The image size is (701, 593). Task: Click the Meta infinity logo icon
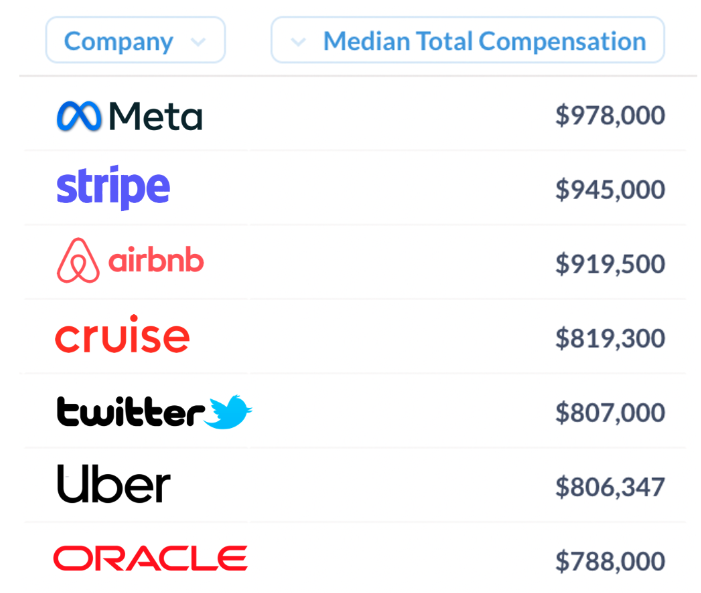[x=79, y=116]
